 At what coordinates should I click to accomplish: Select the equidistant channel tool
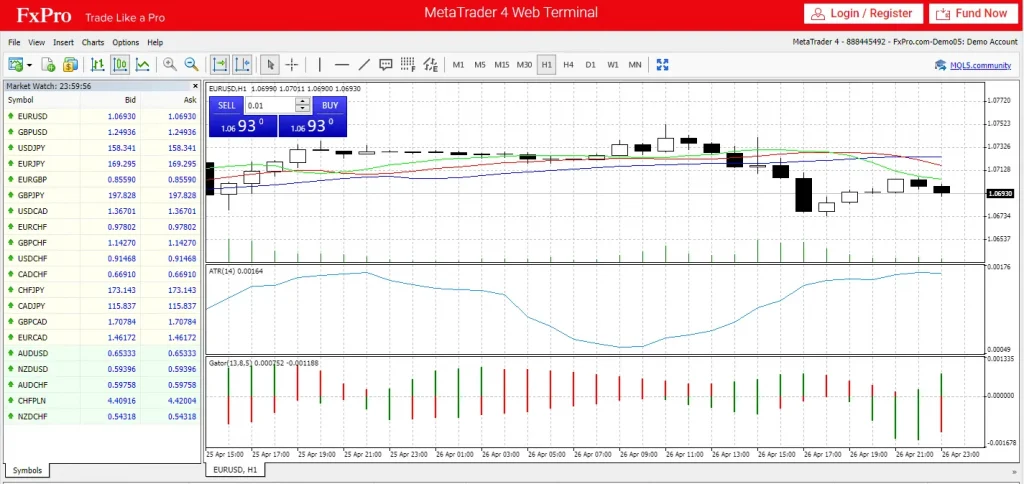(430, 65)
